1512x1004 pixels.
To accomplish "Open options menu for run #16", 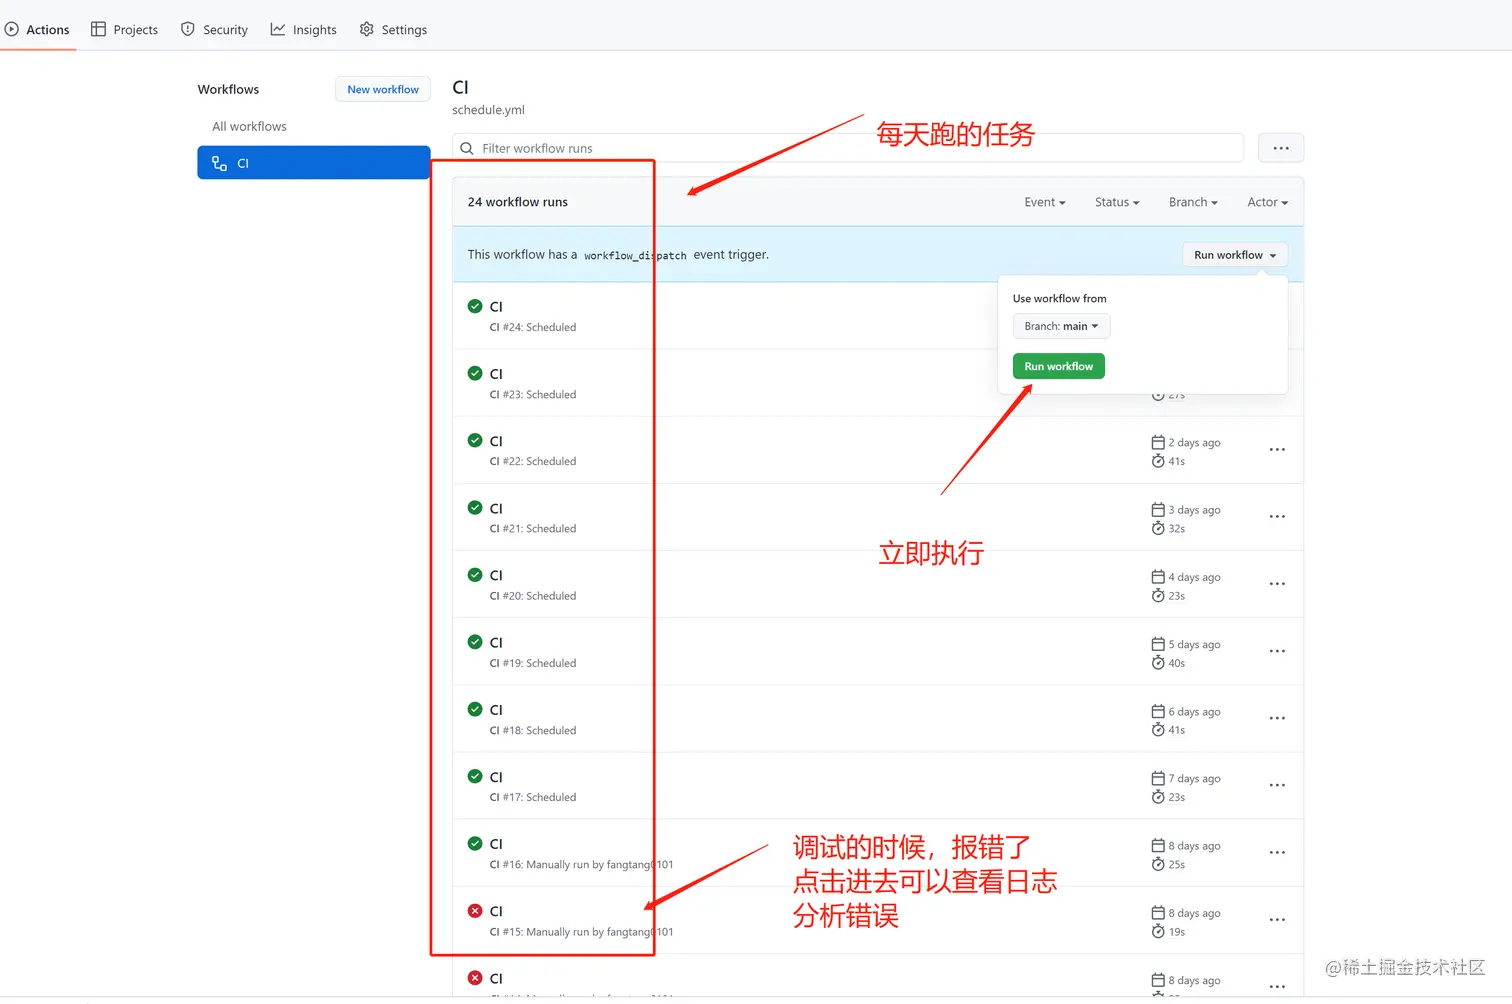I will (1277, 853).
